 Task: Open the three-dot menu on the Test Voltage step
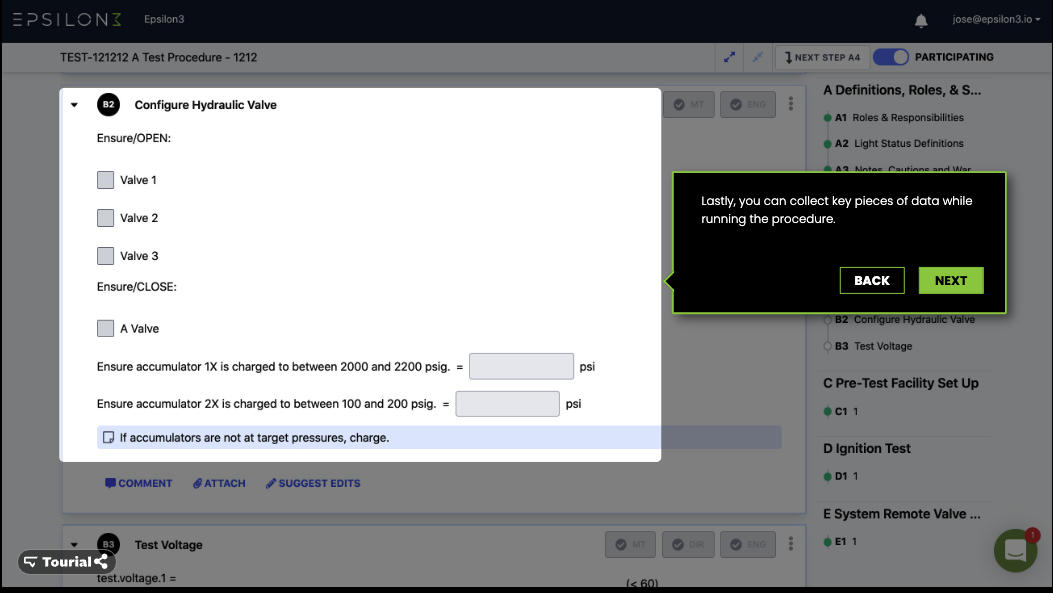point(790,544)
